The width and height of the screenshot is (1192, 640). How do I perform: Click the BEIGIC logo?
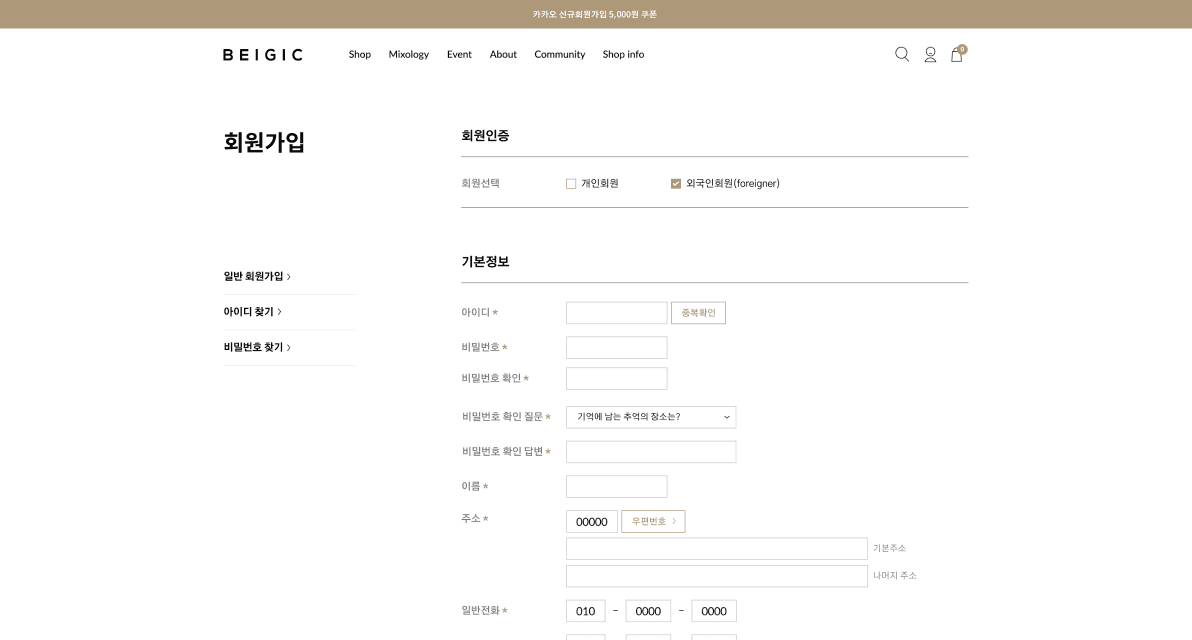click(261, 54)
